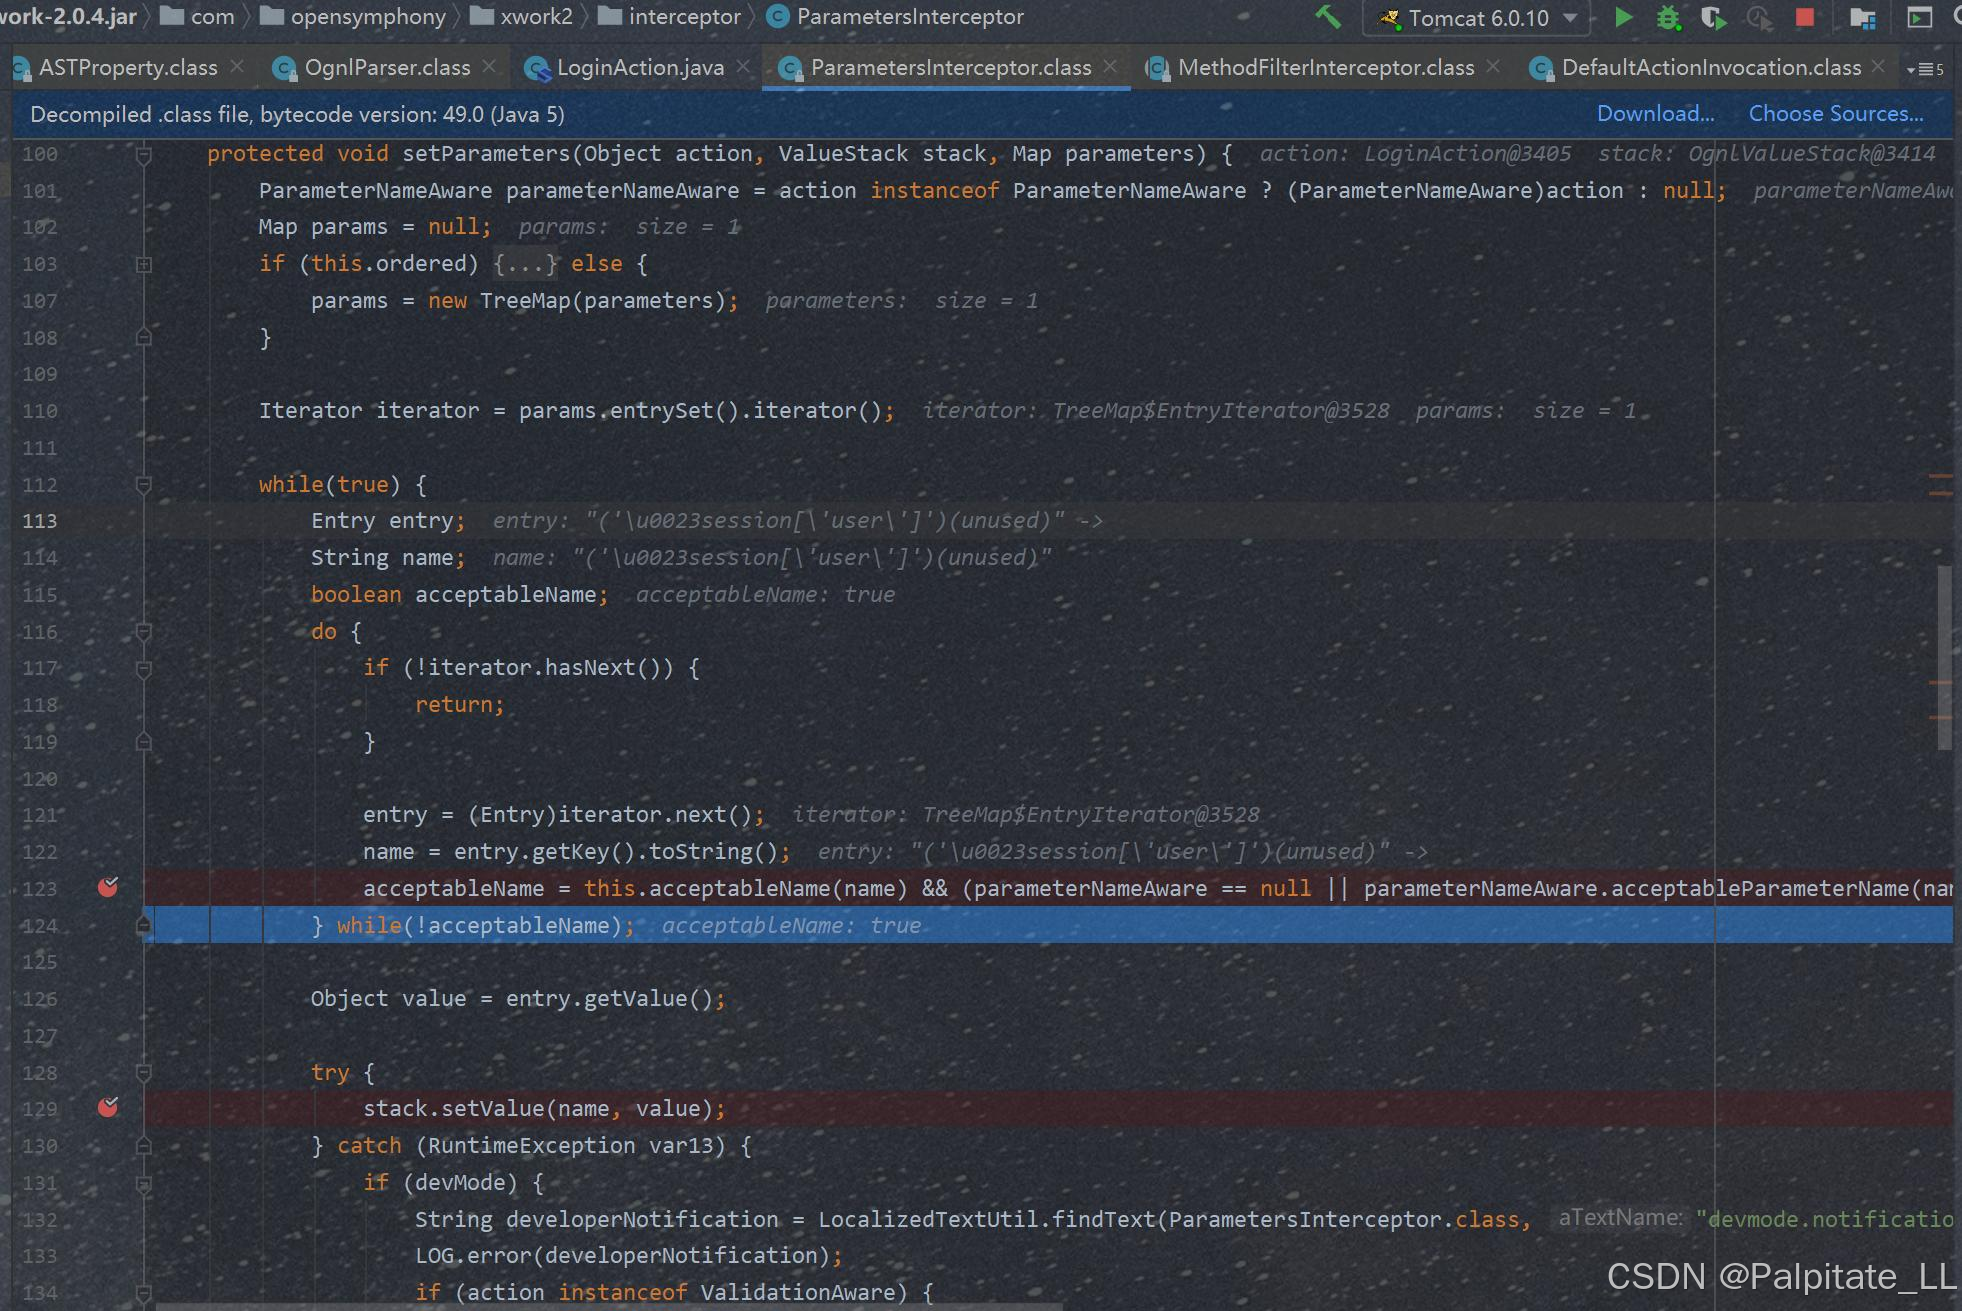Close the MethodFilterInterceptor.class tab
1962x1311 pixels.
click(x=1493, y=66)
